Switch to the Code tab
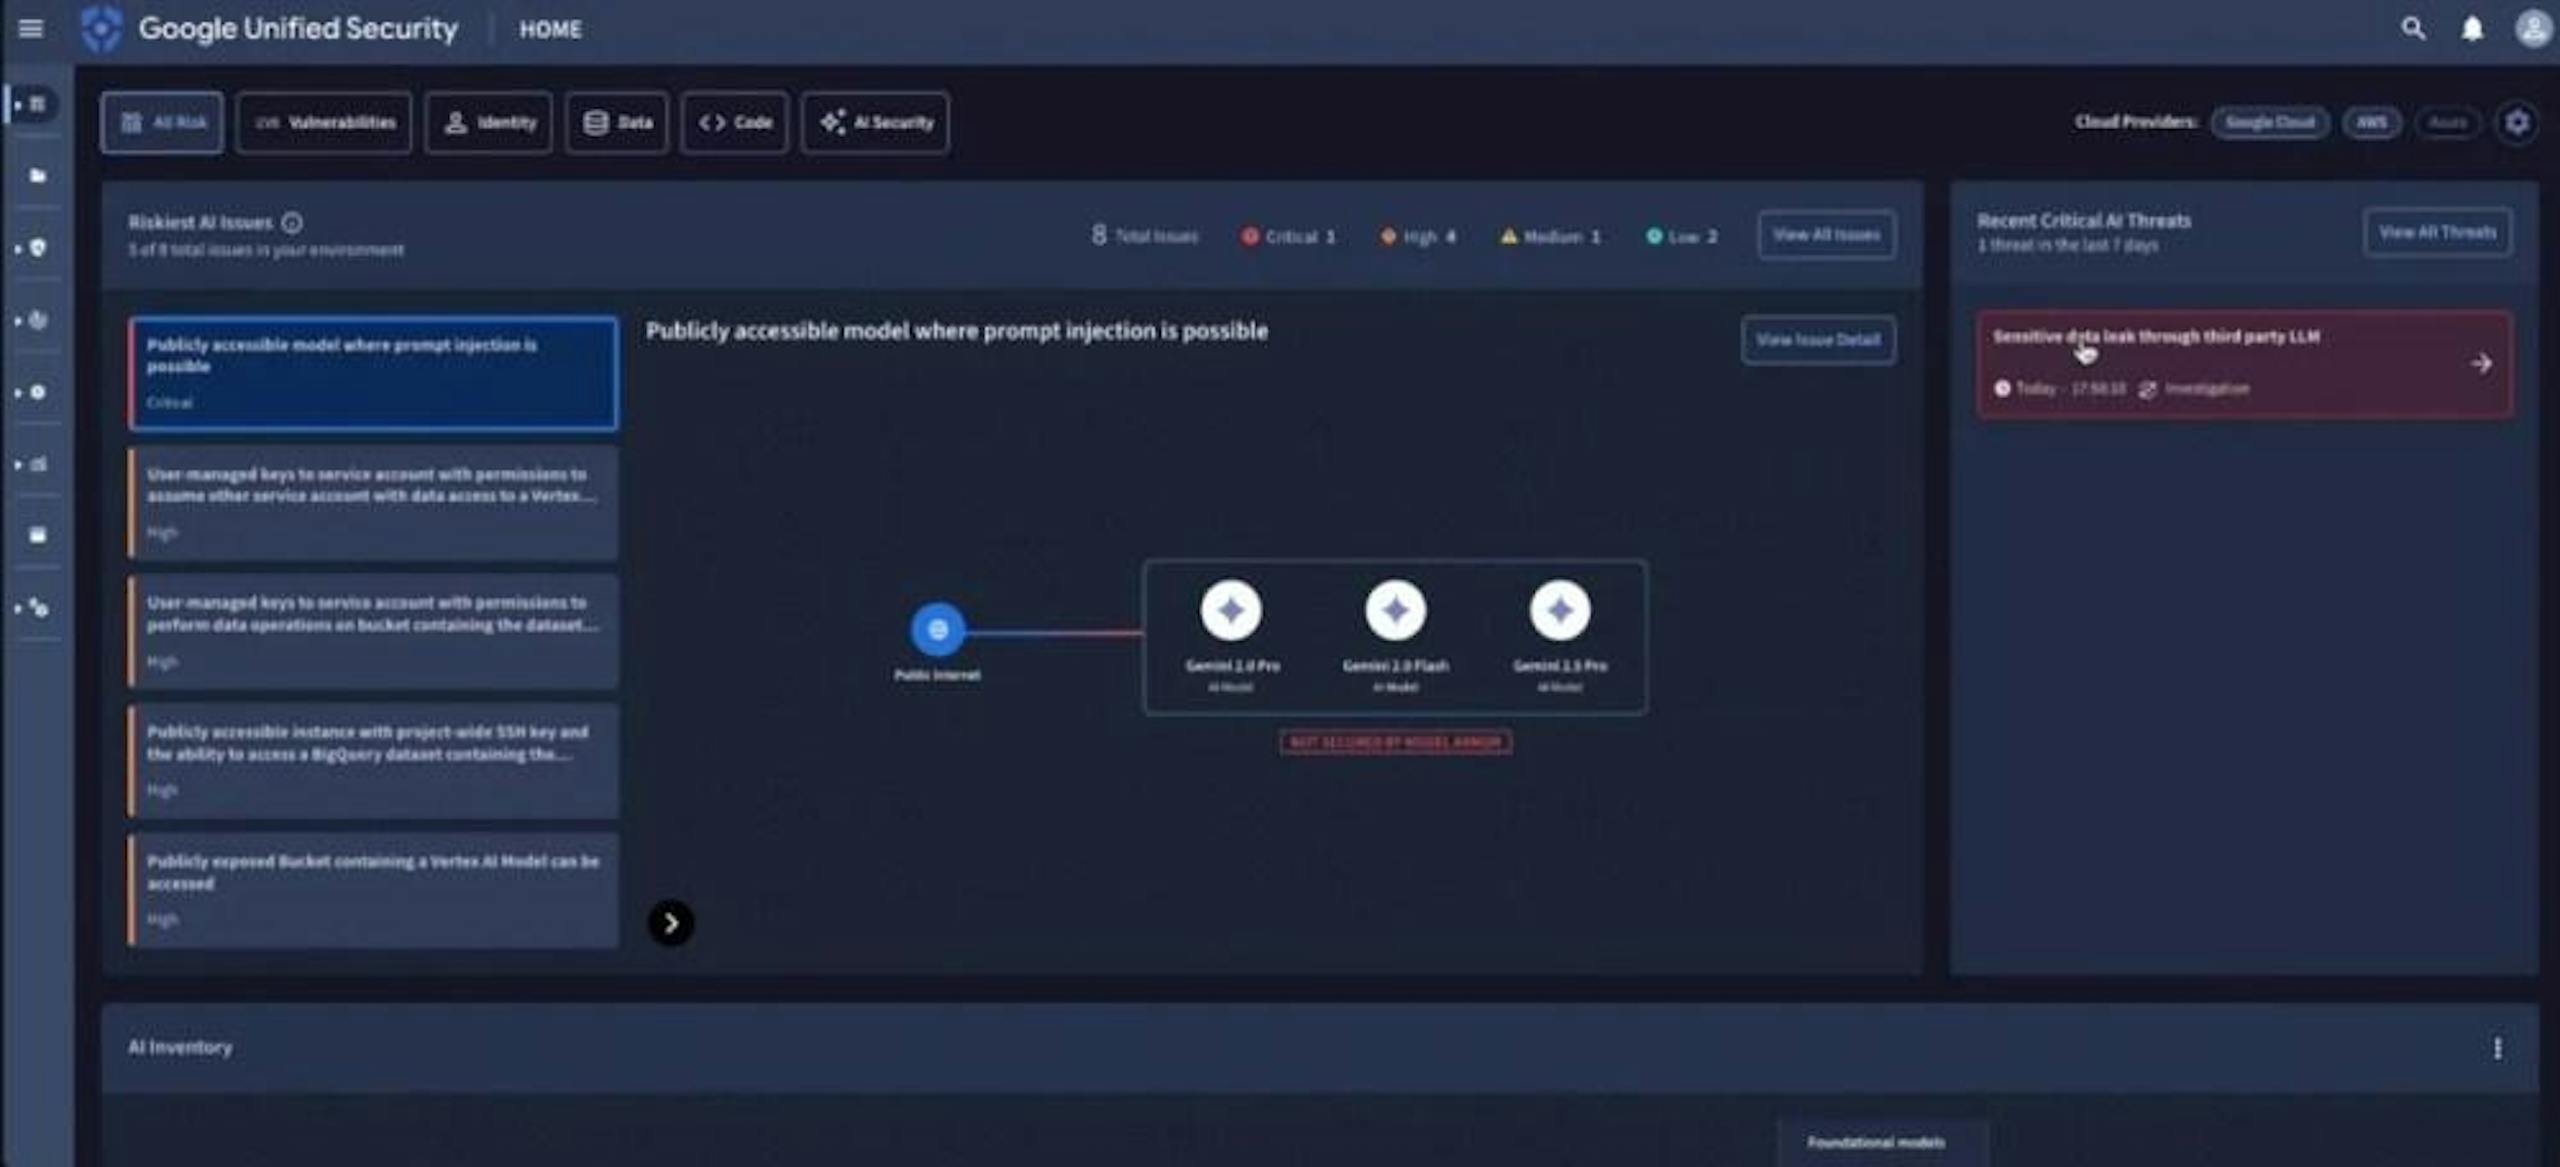This screenshot has height=1167, width=2560. coord(735,122)
